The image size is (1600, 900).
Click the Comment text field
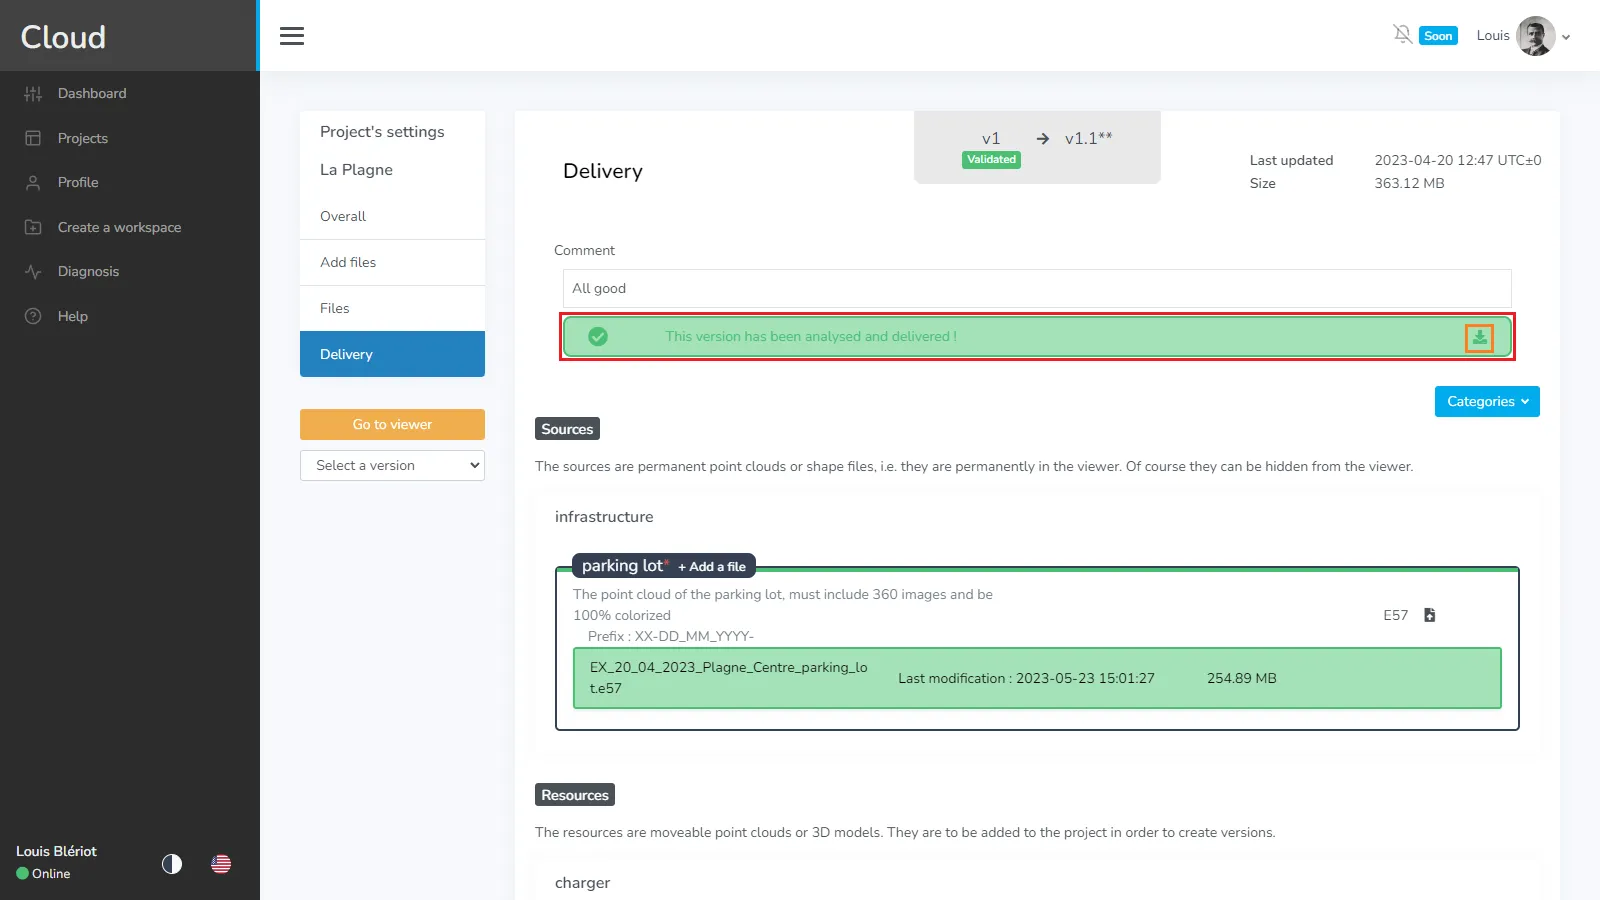[1036, 289]
